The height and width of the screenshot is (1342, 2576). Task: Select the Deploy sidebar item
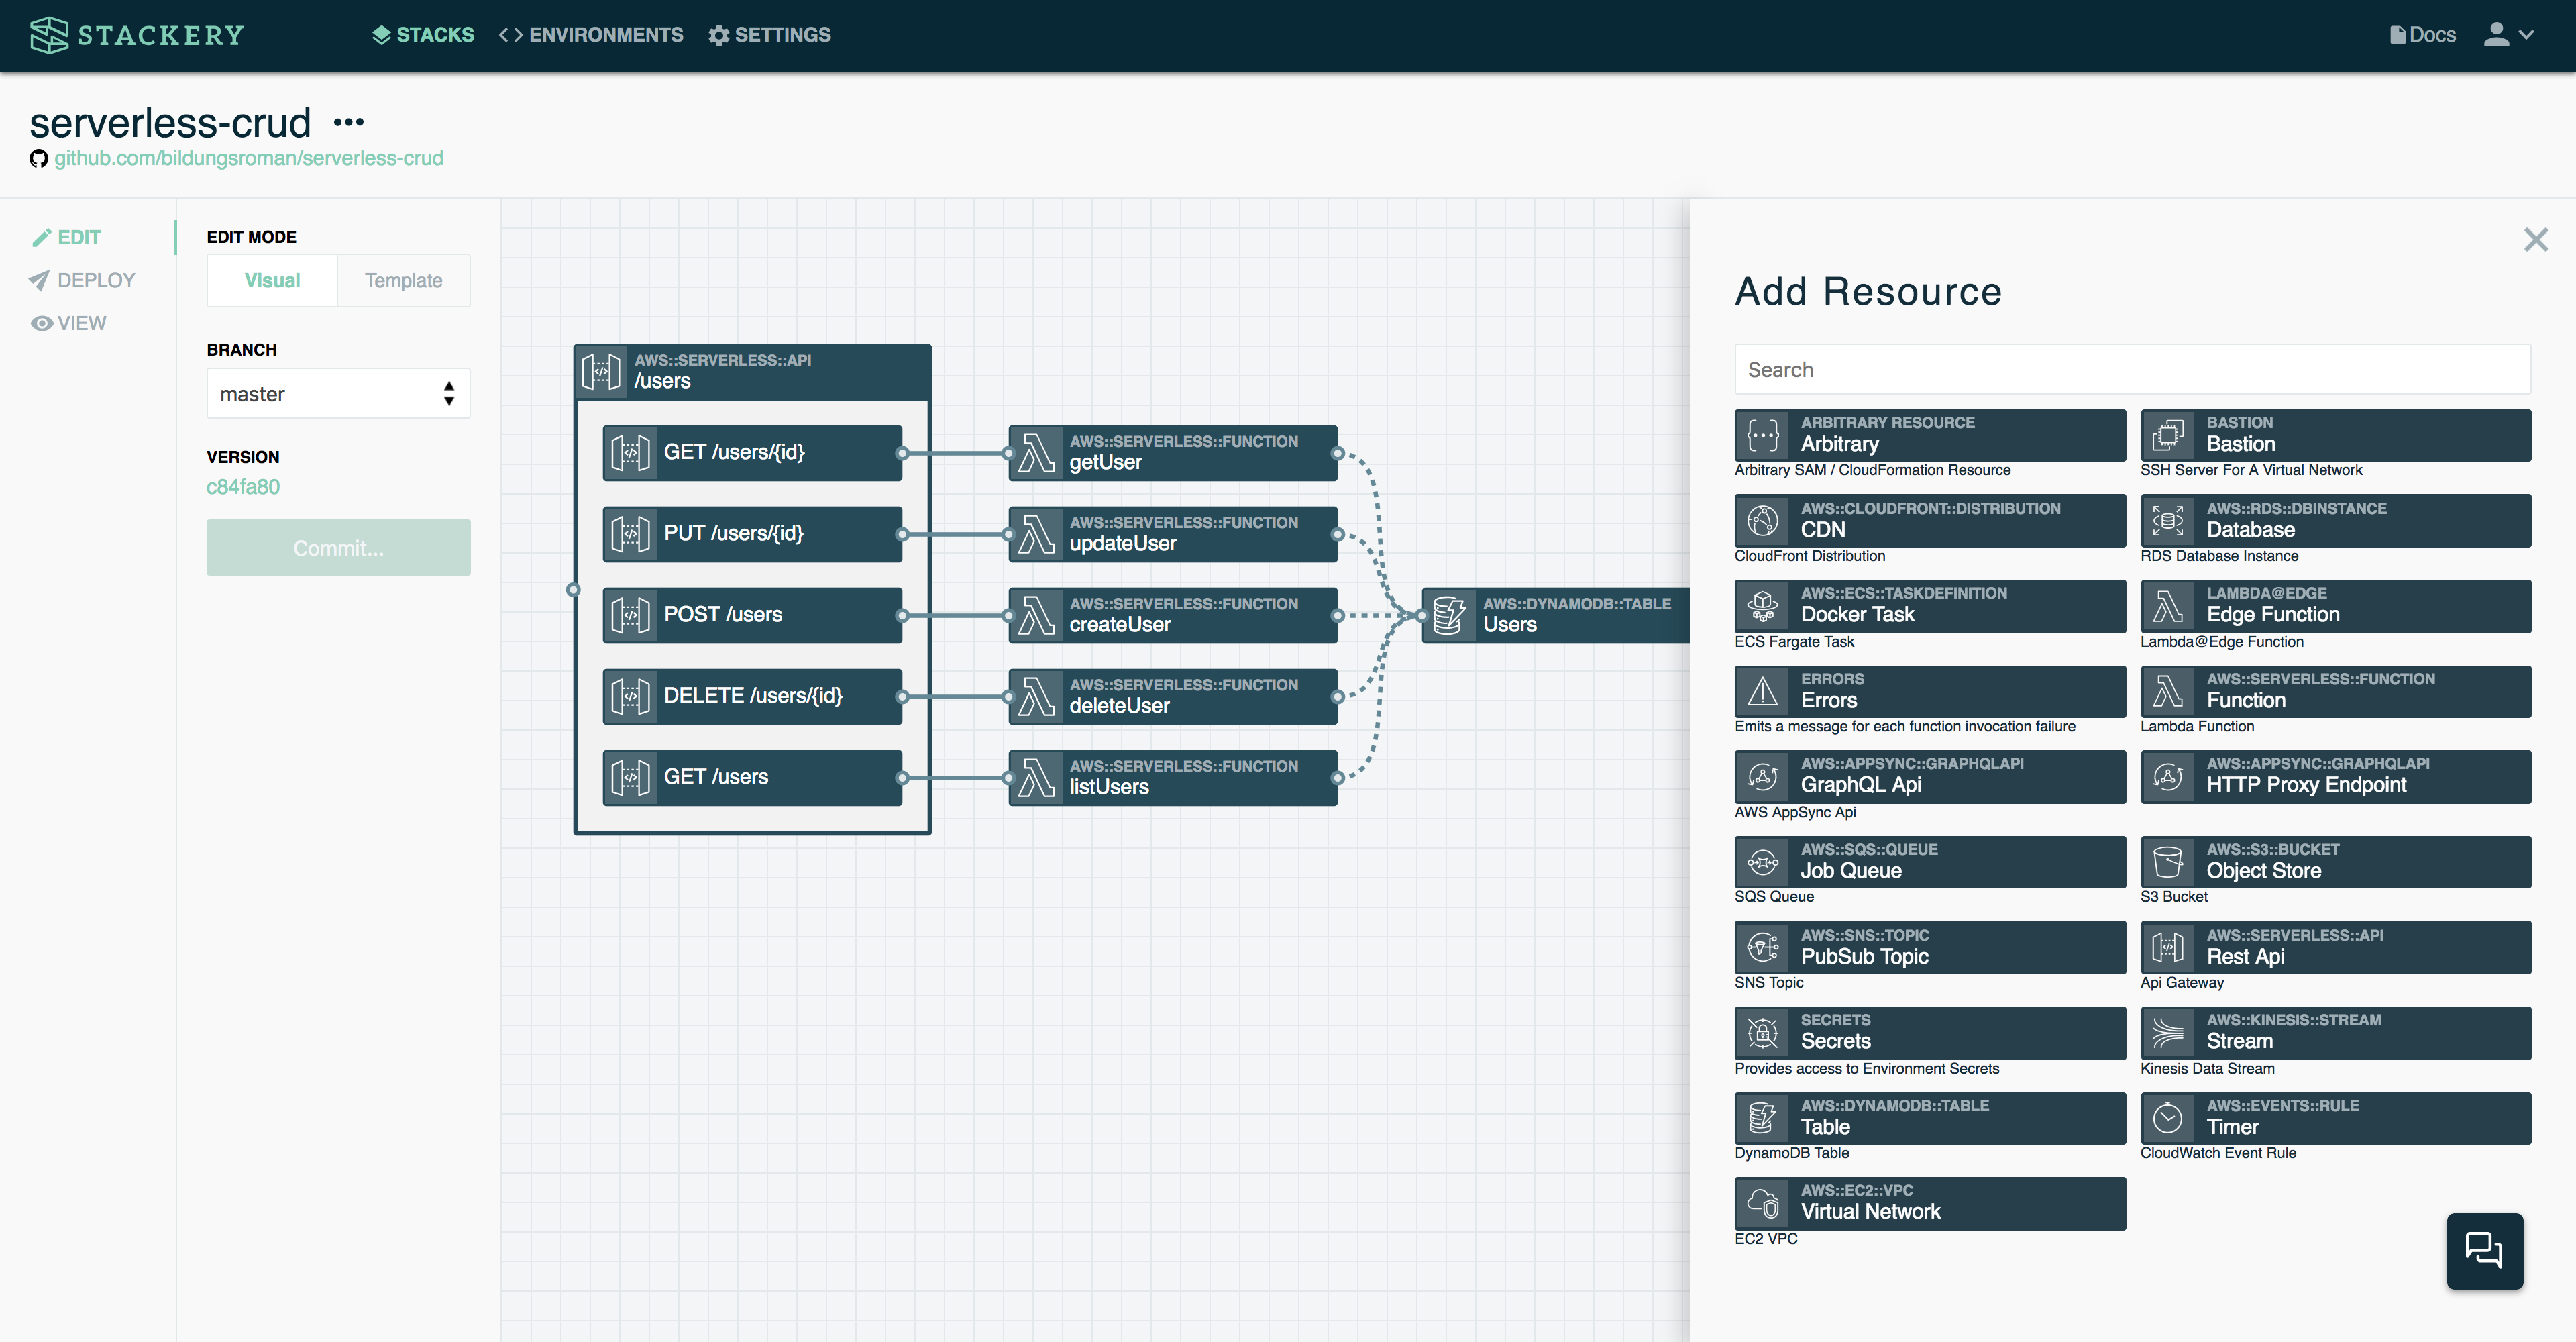(x=82, y=280)
